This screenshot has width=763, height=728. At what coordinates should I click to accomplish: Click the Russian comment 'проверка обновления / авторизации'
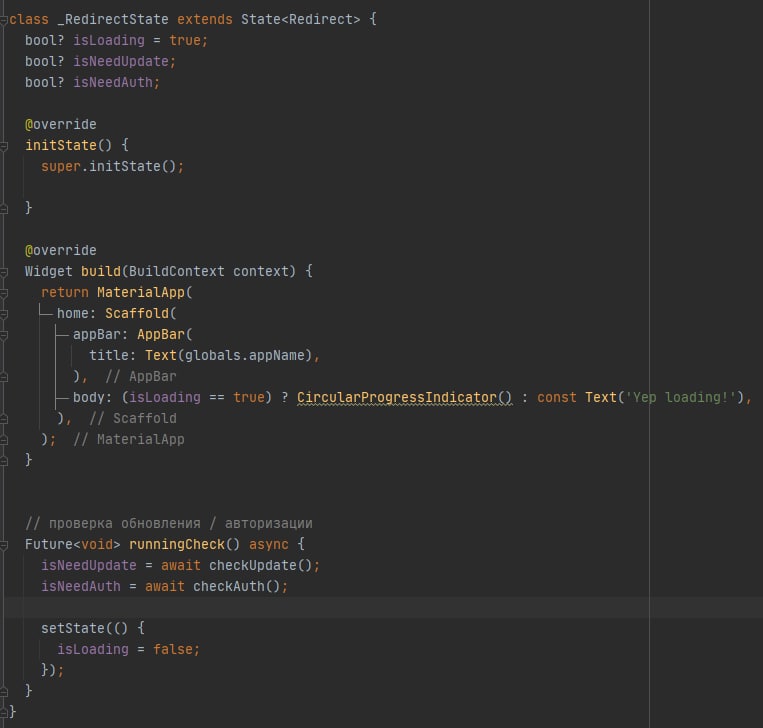click(181, 524)
